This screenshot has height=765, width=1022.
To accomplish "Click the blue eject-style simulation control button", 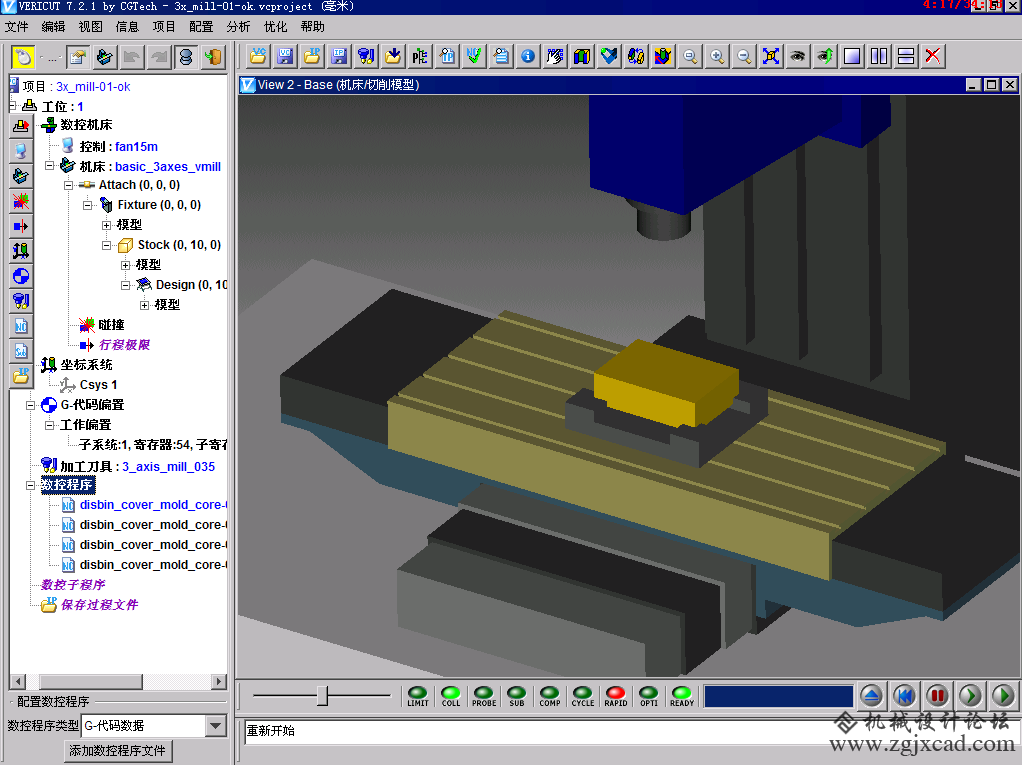I will point(871,696).
